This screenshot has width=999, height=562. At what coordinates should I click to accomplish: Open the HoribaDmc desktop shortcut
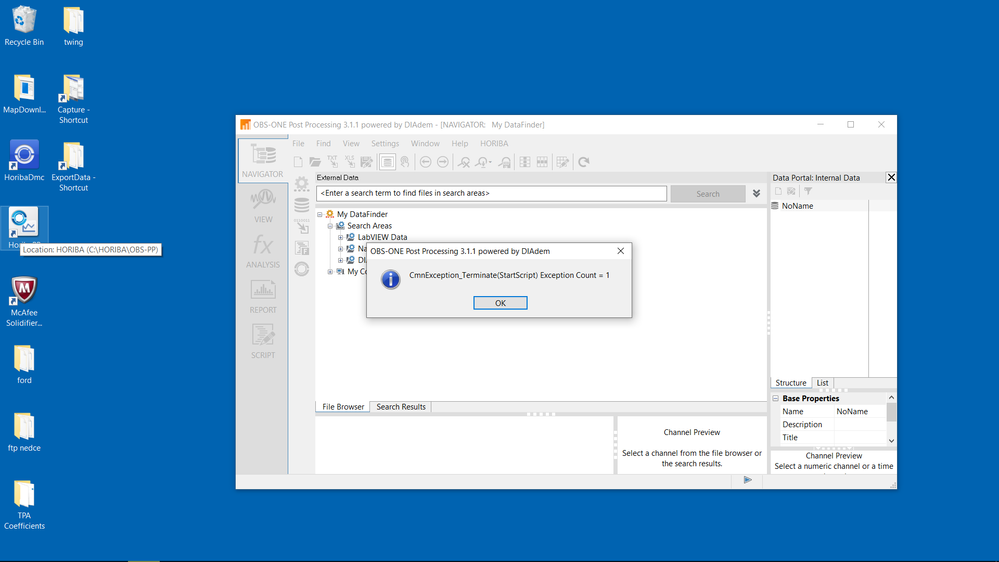click(24, 161)
